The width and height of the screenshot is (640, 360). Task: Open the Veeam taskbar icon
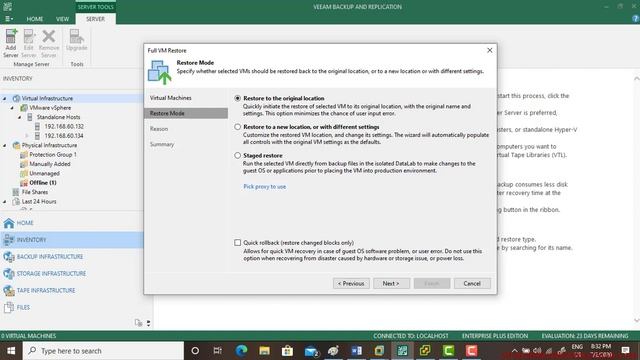402,351
